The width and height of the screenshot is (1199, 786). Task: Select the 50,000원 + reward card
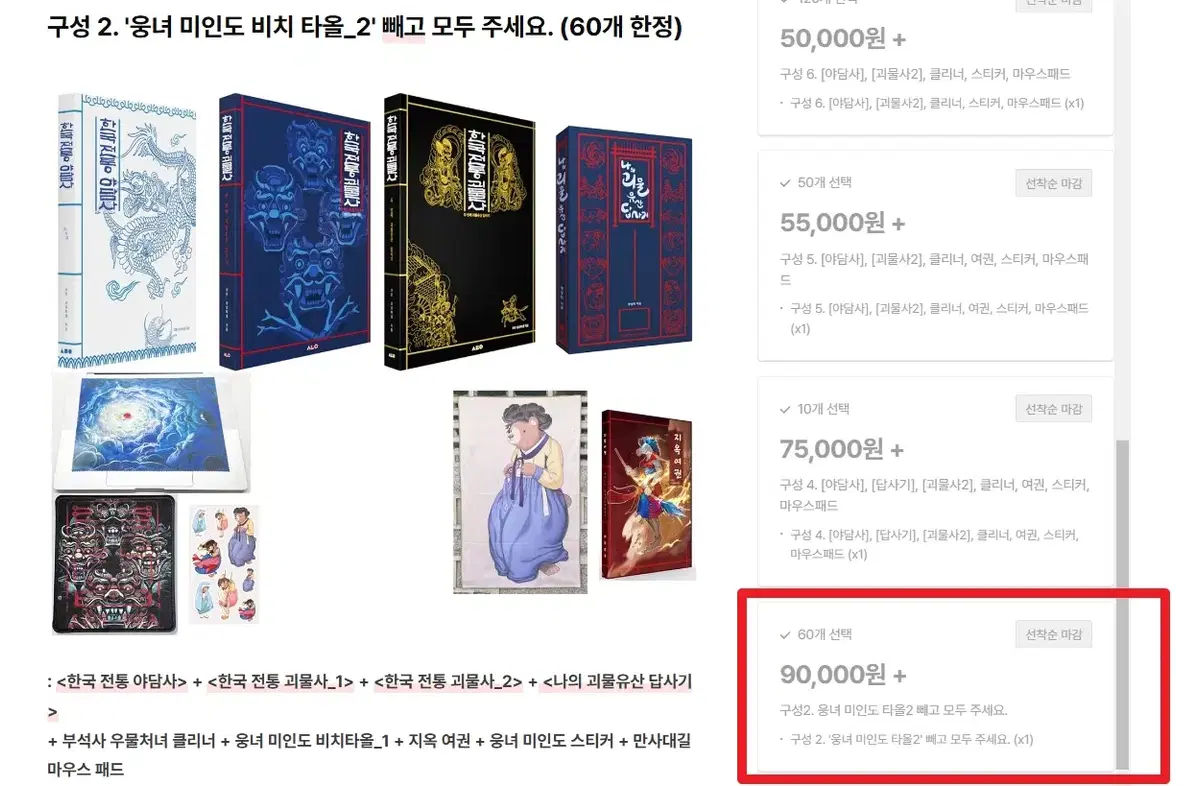click(935, 65)
